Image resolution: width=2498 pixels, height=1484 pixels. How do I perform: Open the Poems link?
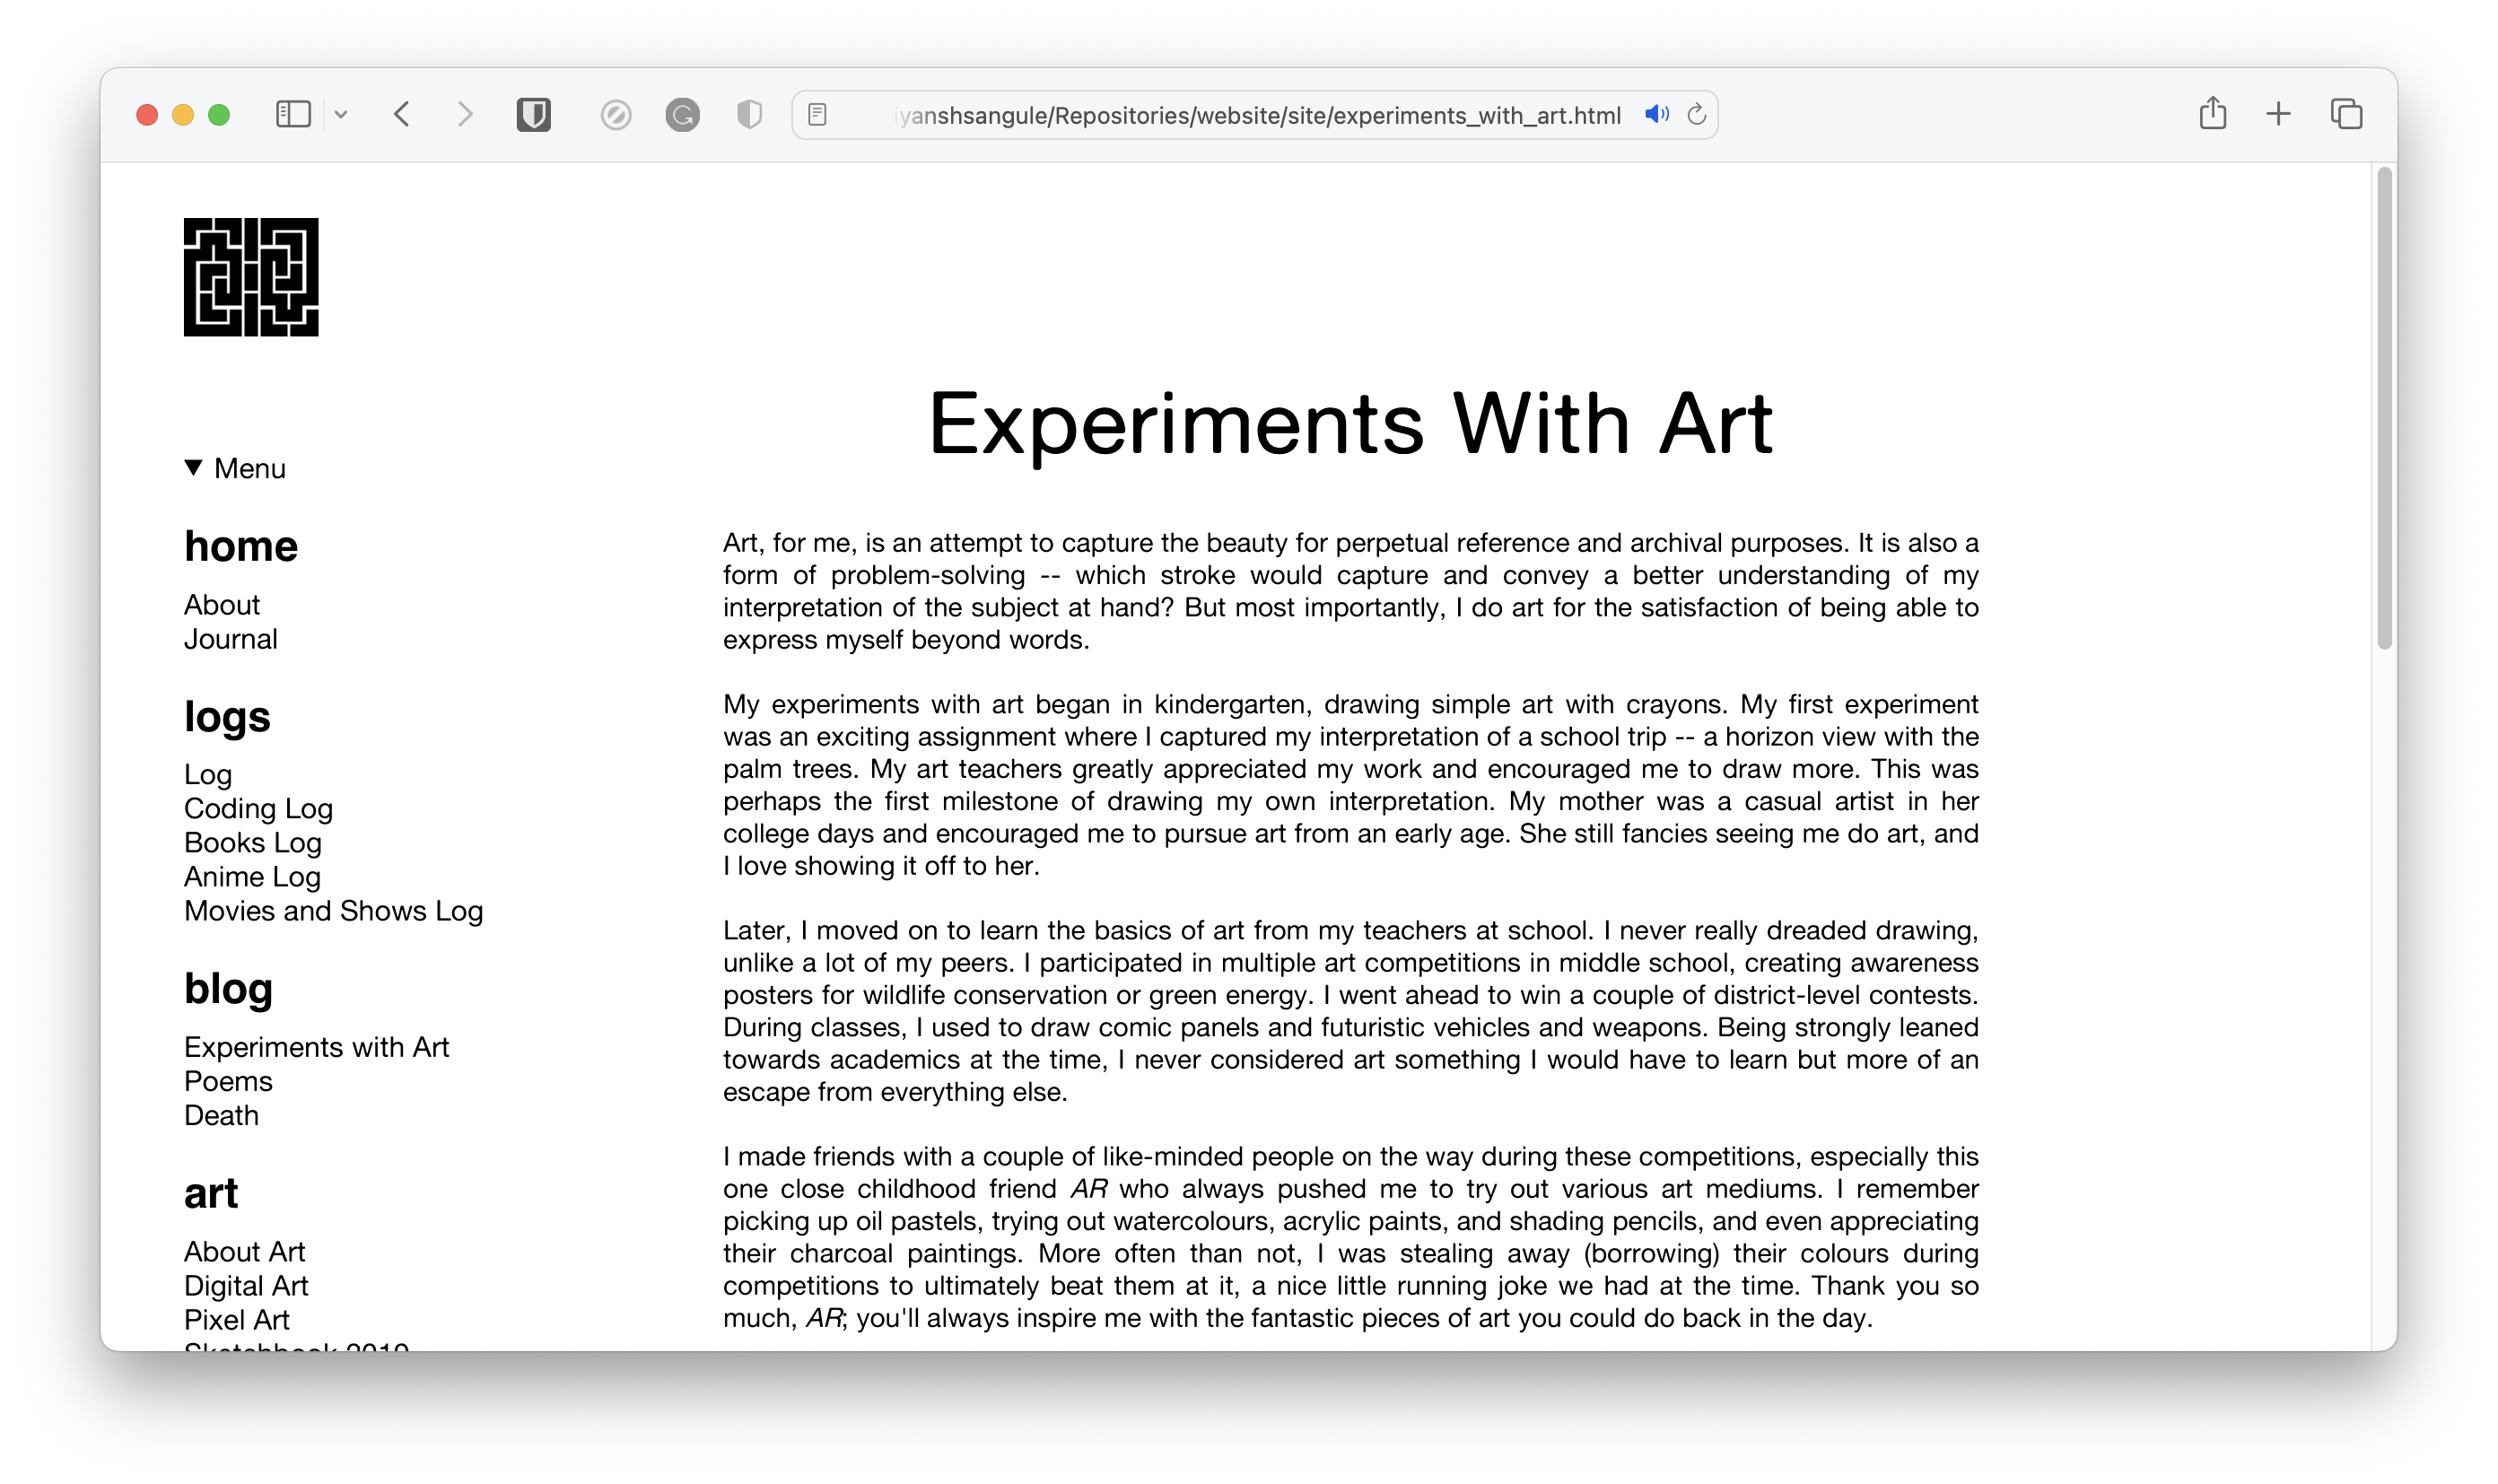[x=228, y=1081]
